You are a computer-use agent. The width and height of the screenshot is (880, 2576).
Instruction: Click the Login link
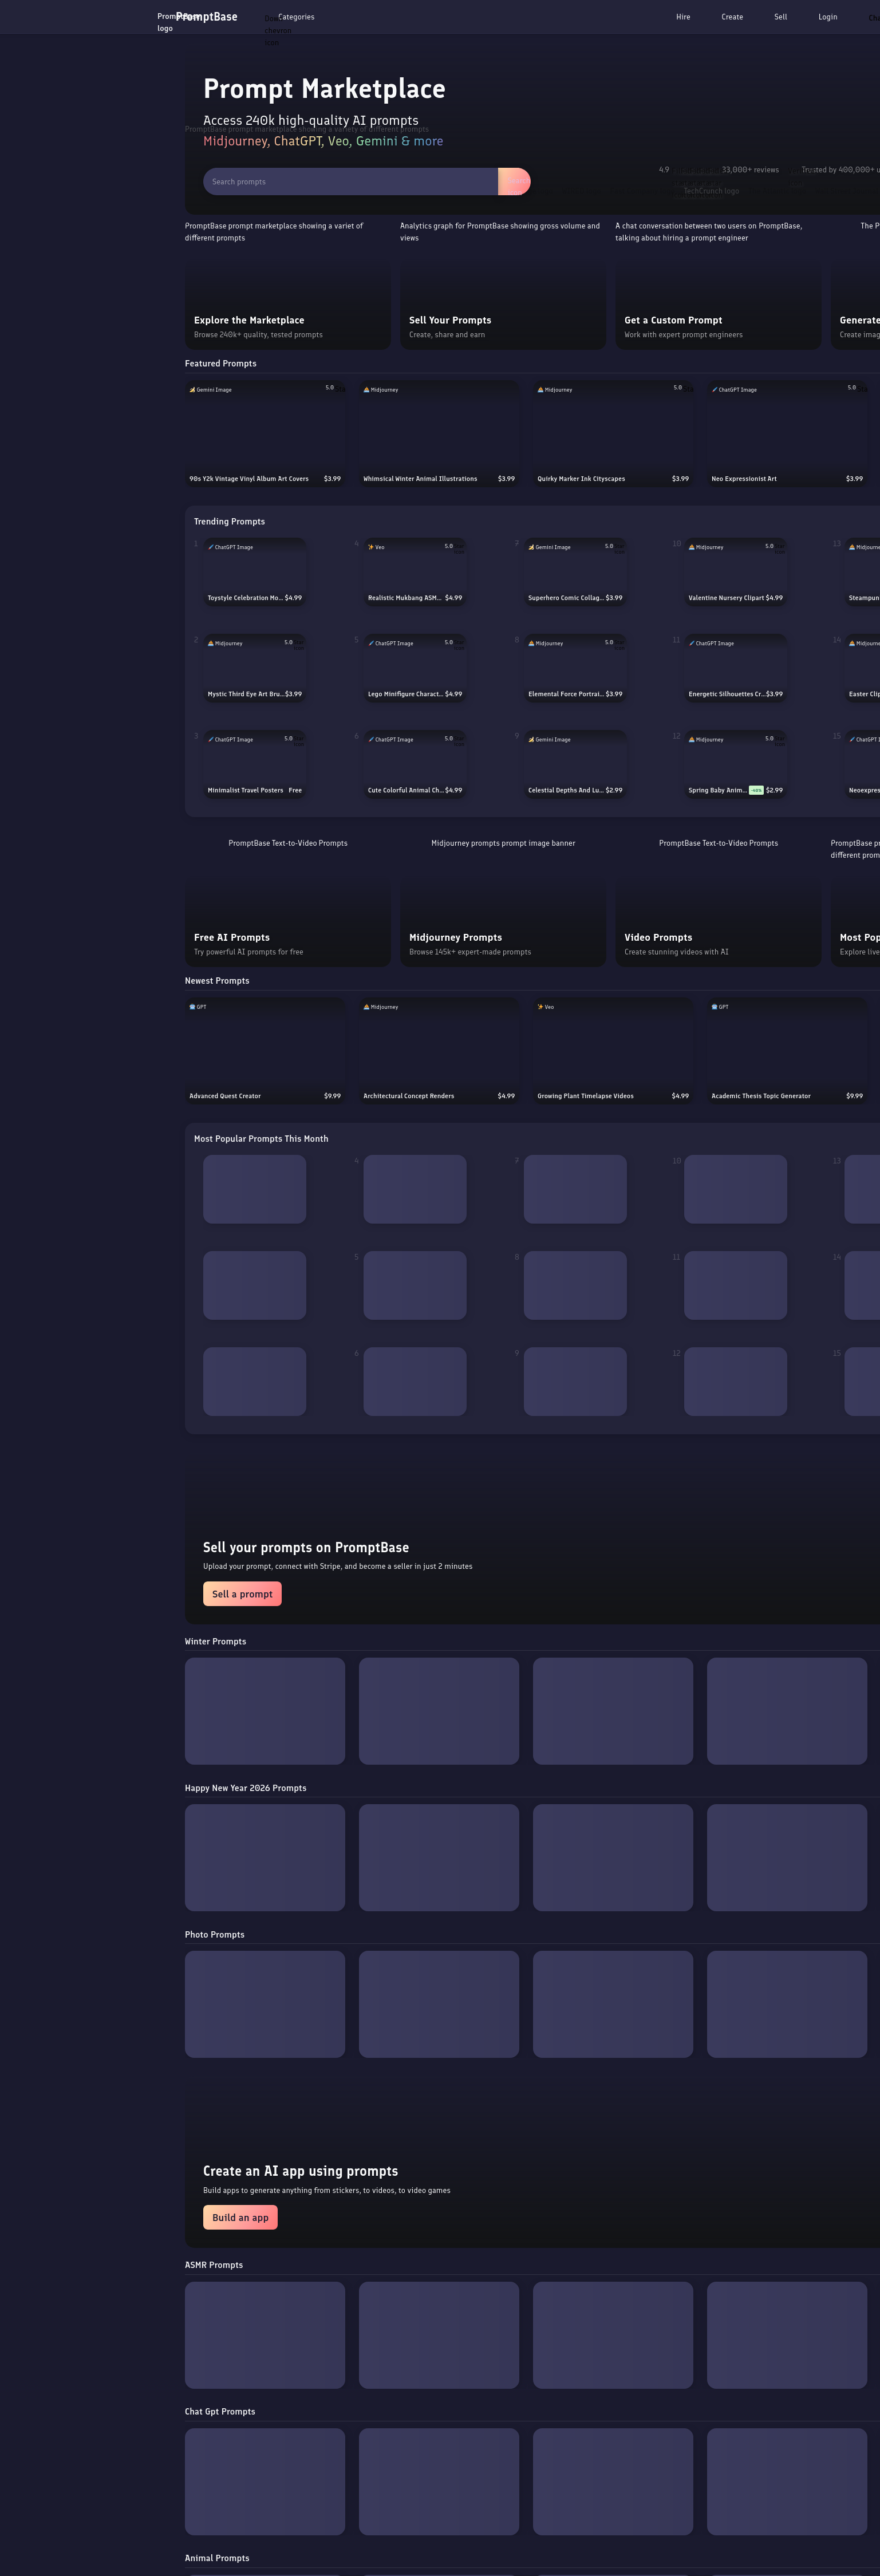[827, 17]
